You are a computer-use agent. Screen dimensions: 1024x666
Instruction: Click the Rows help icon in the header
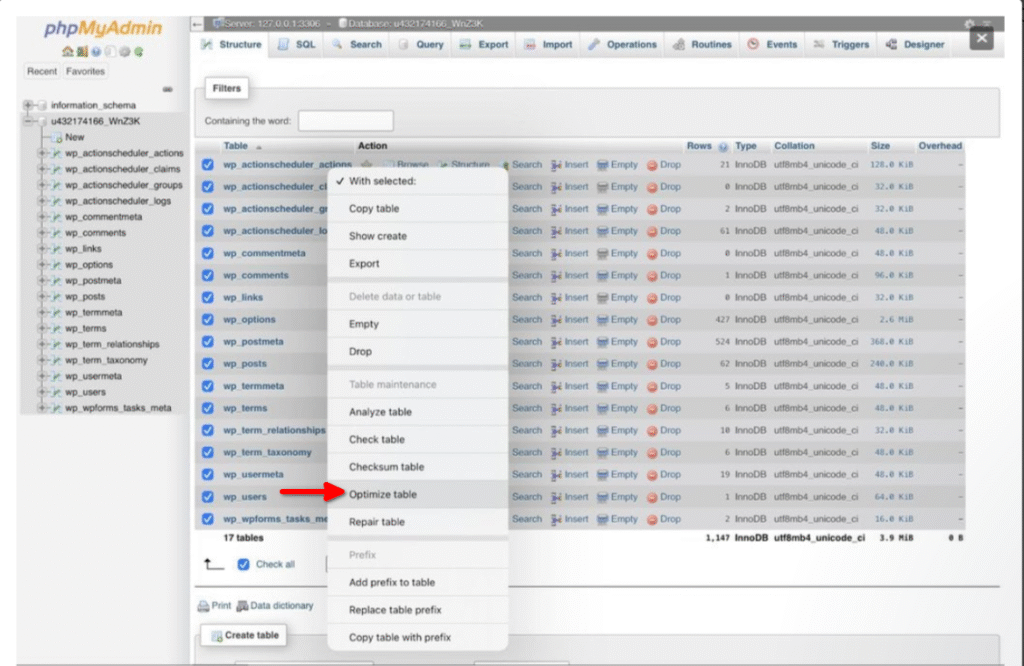point(723,147)
